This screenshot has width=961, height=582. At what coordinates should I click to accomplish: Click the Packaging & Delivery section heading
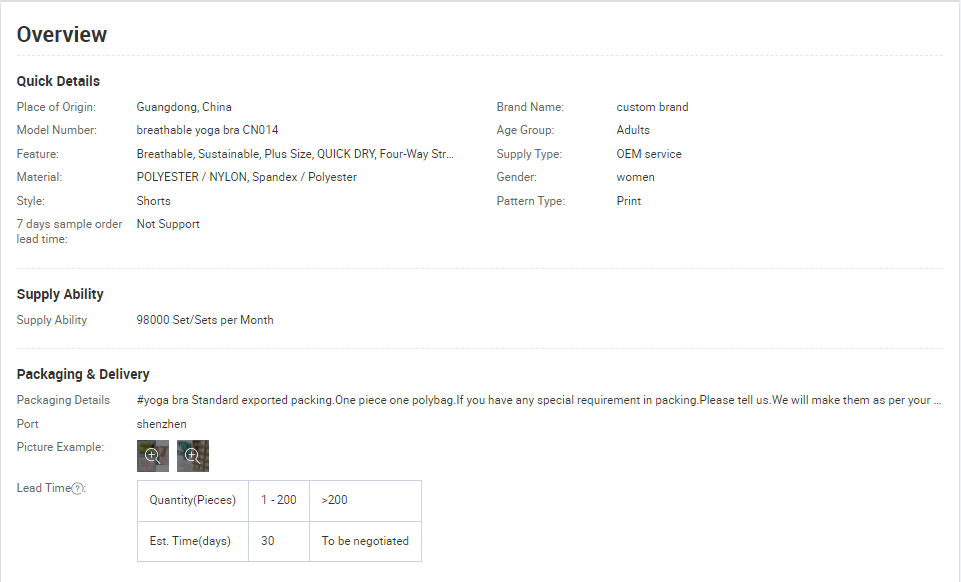83,374
